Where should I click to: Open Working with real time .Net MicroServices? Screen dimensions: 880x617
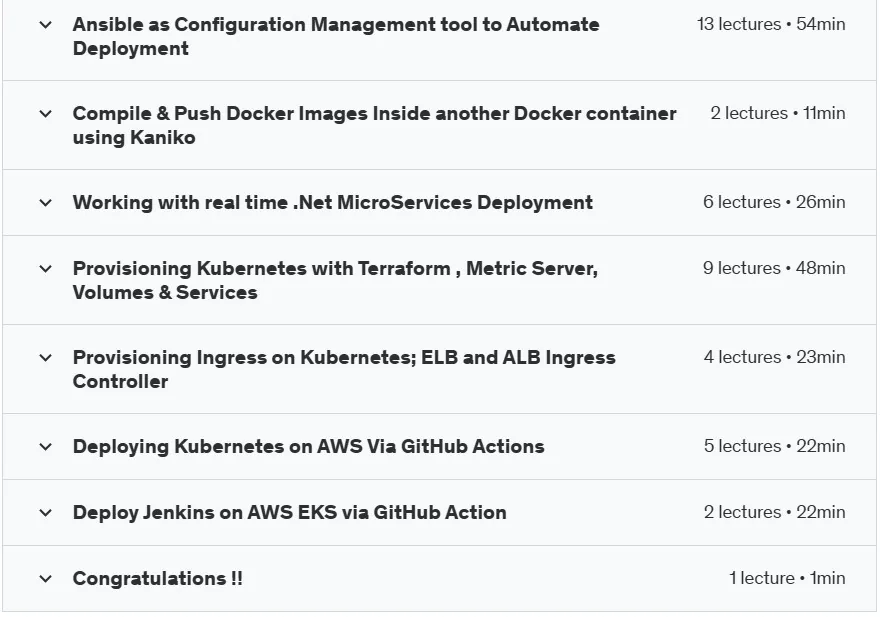pos(332,203)
